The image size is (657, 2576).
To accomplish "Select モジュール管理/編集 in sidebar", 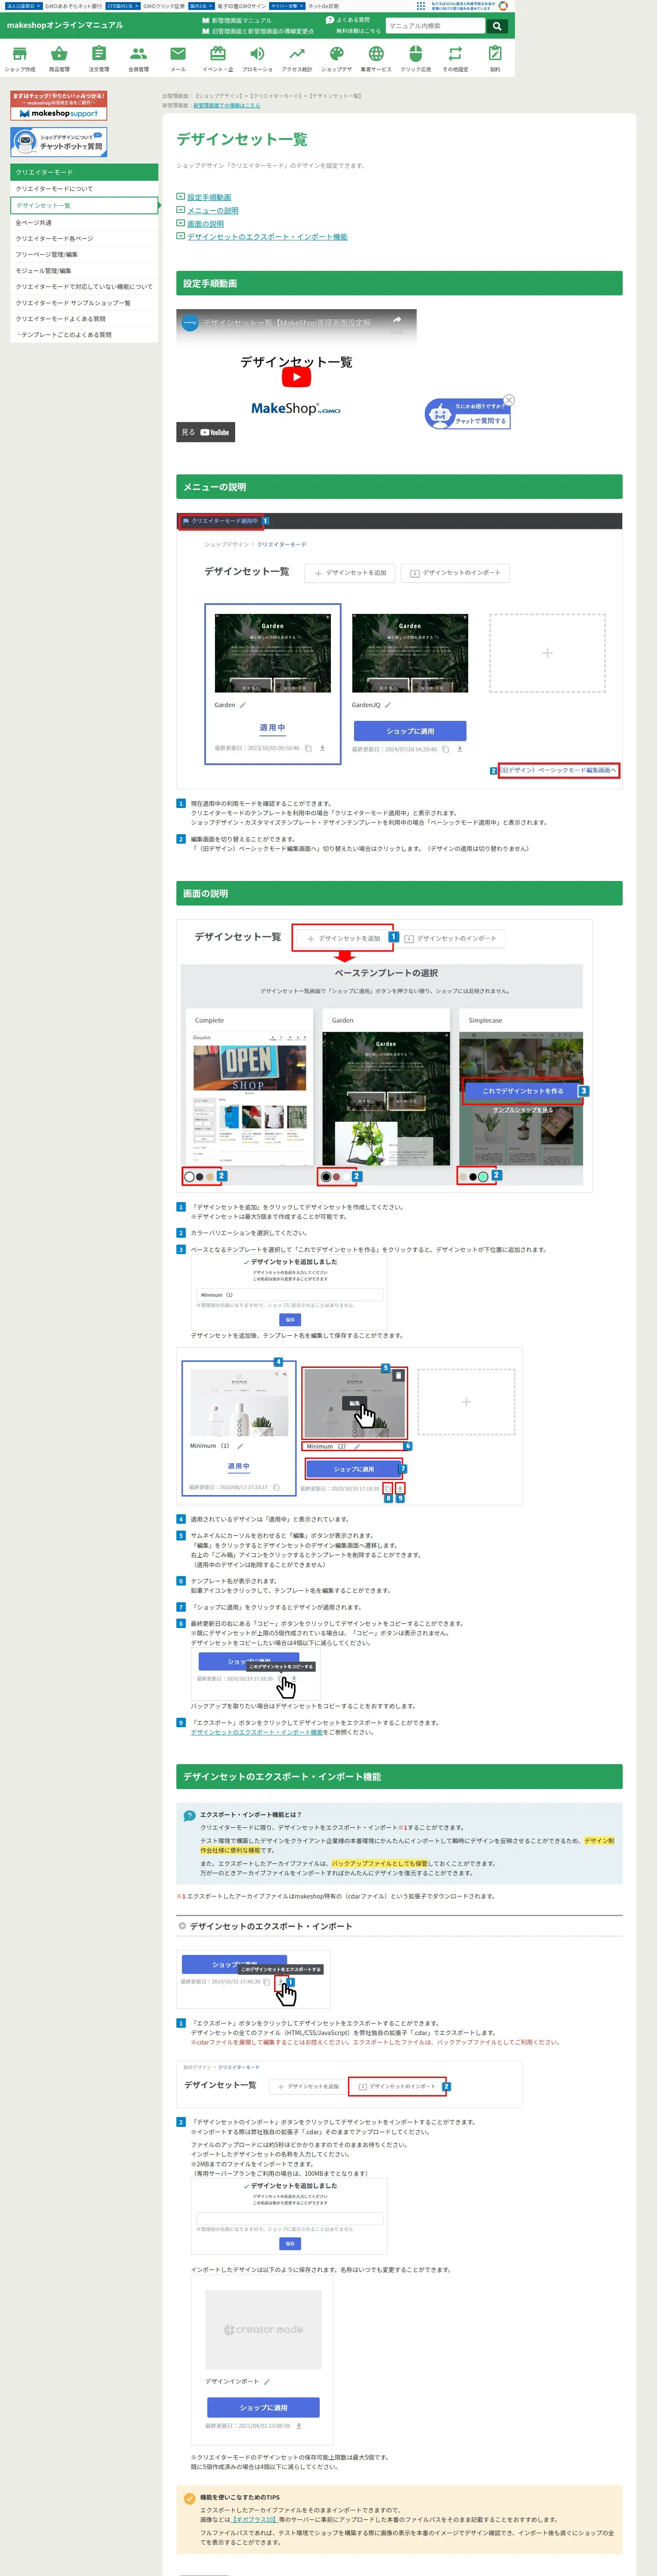I will (84, 270).
